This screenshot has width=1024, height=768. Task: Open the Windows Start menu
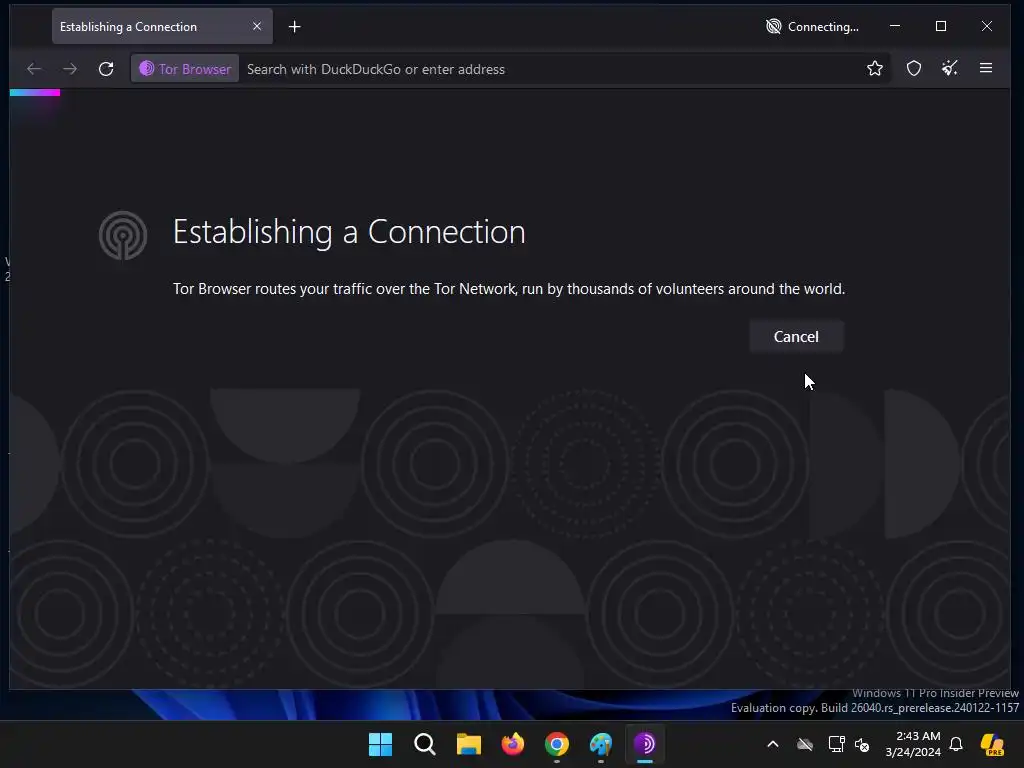coord(381,744)
